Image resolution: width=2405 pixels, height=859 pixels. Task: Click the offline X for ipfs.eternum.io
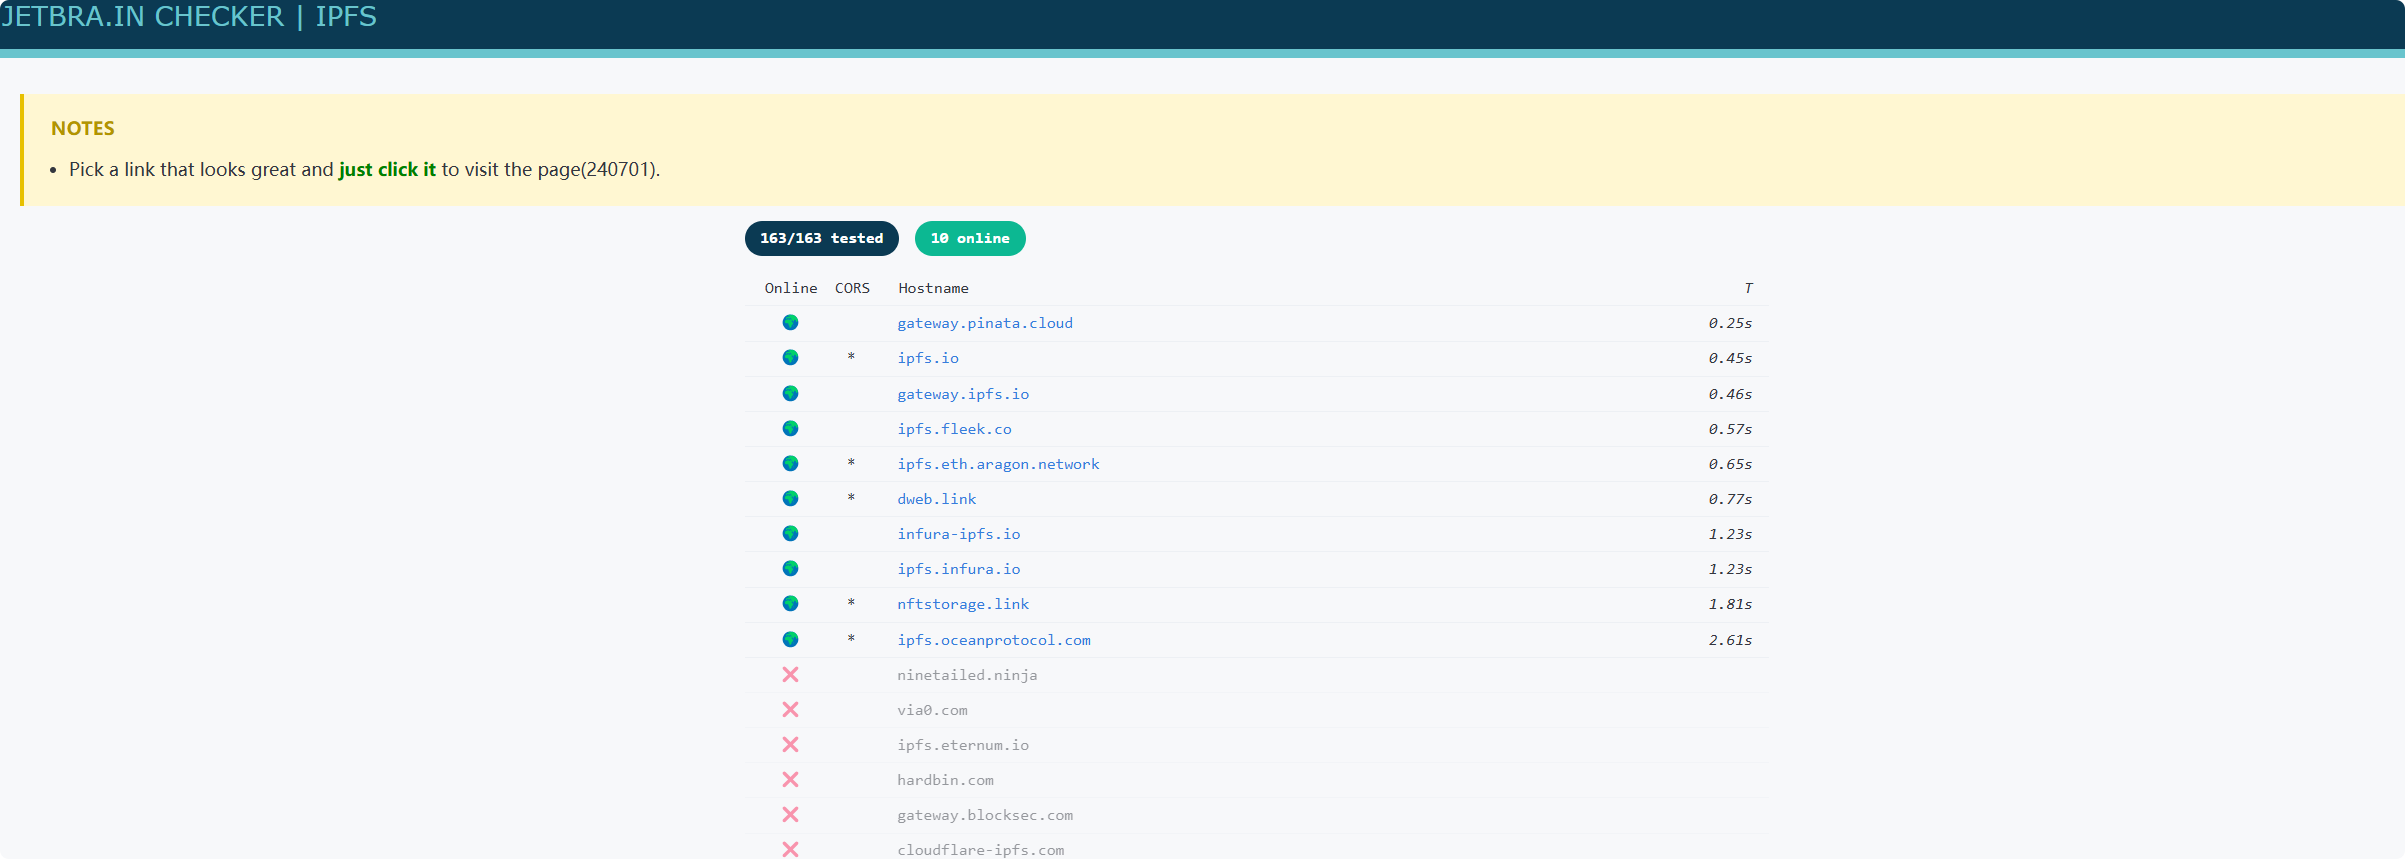pyautogui.click(x=790, y=744)
